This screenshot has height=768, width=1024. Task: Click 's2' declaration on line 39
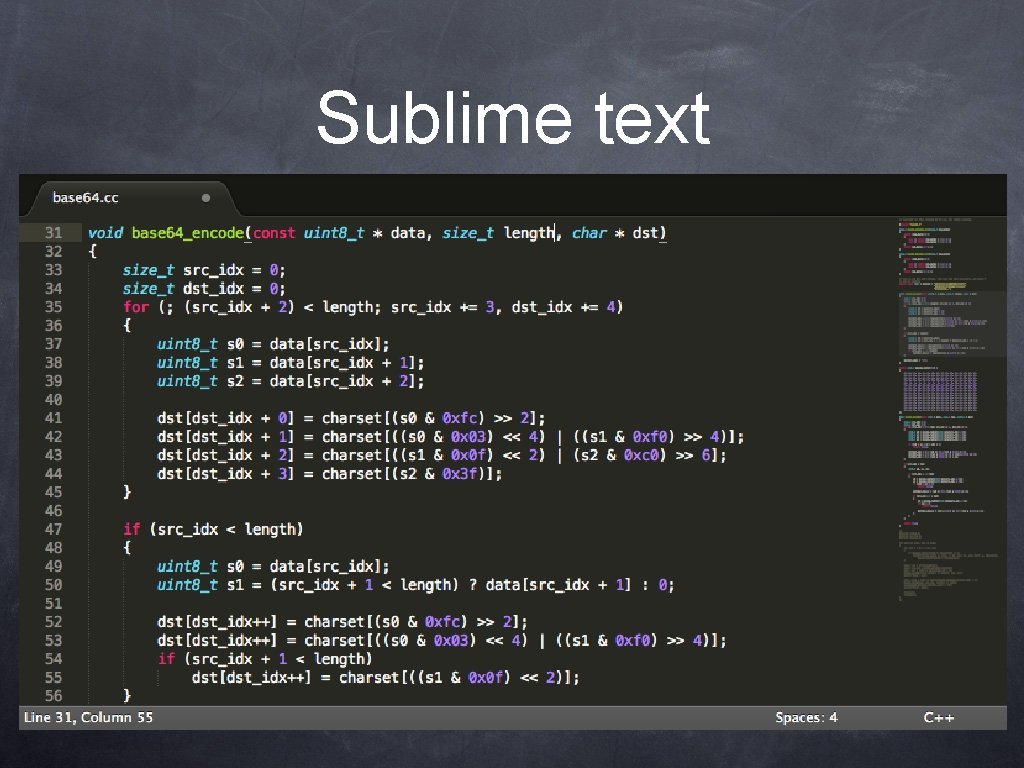[x=235, y=381]
